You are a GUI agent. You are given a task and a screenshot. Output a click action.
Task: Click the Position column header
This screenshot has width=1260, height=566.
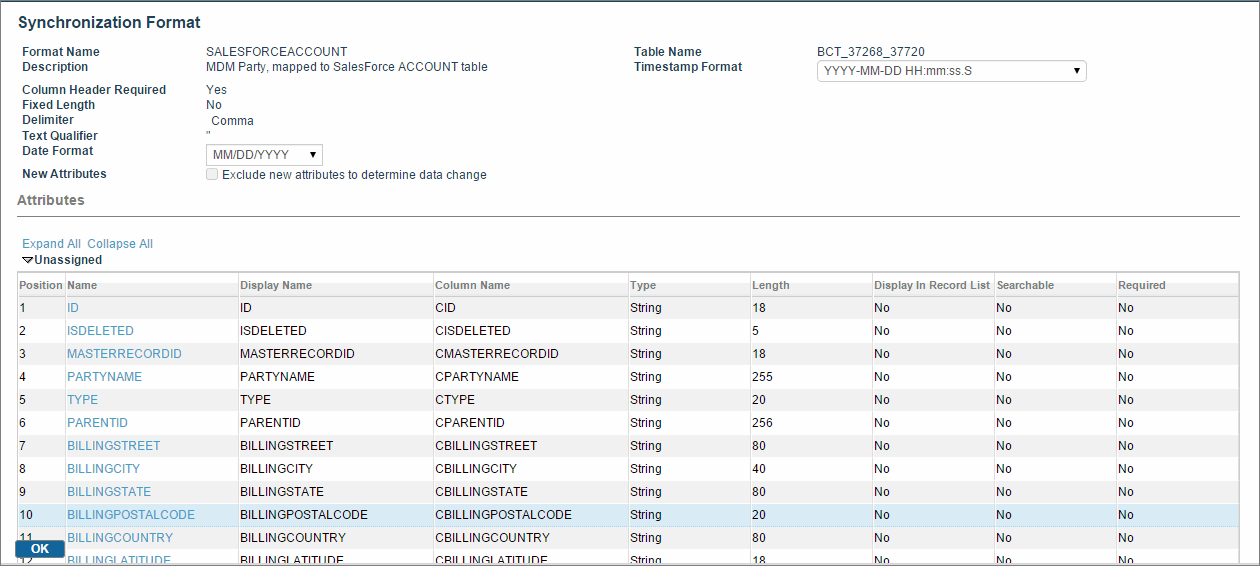[41, 285]
